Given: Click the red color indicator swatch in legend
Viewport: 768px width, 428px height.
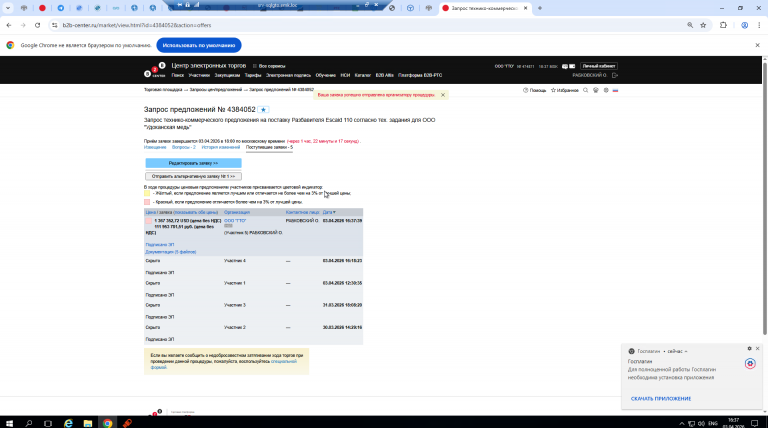Looking at the screenshot, I should point(147,202).
